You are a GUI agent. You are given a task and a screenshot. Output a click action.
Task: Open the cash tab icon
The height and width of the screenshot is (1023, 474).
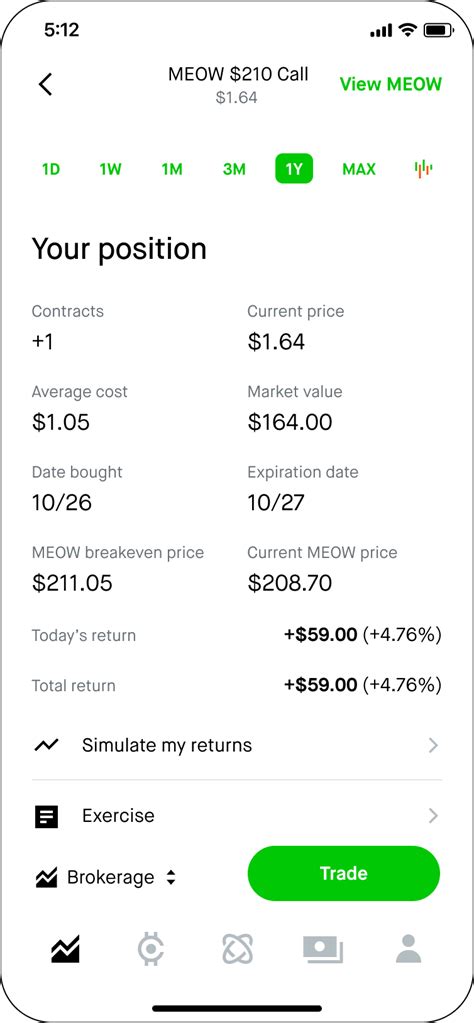(323, 949)
